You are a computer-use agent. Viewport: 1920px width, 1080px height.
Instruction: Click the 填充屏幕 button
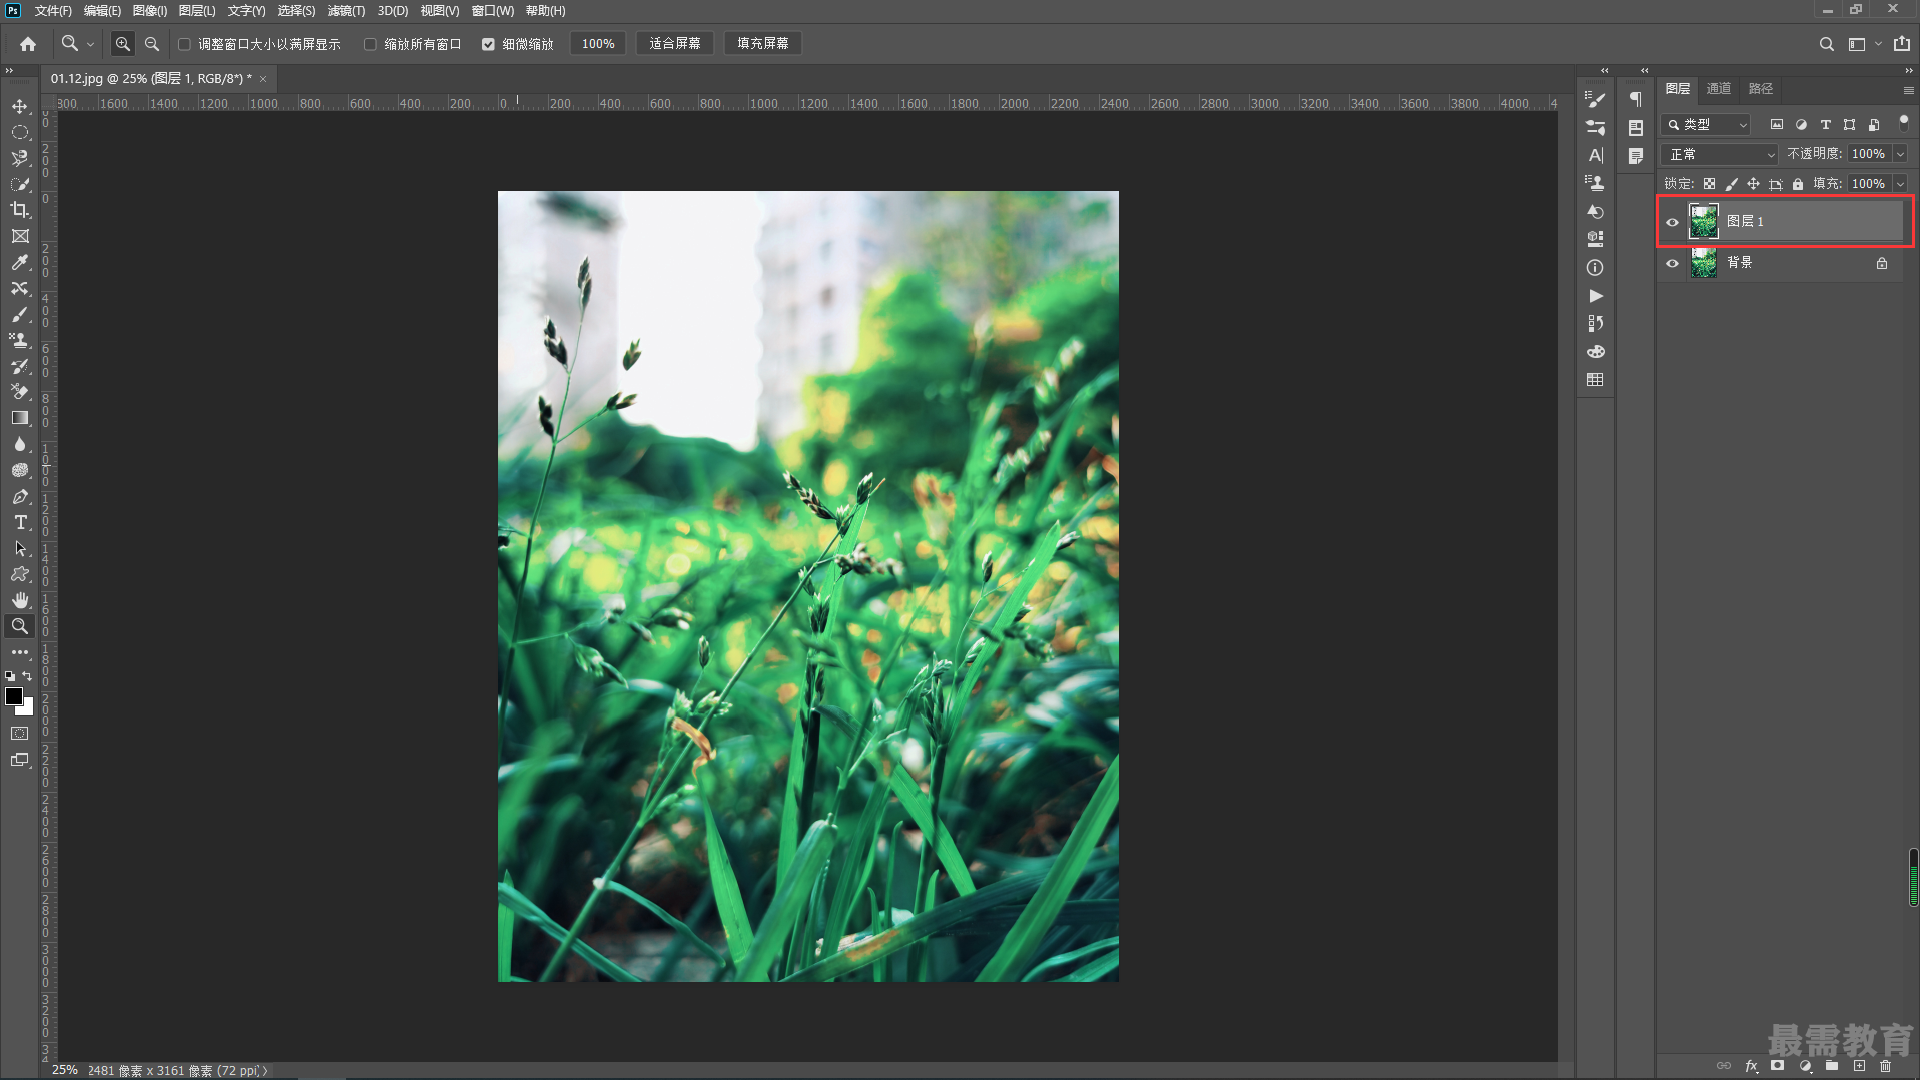click(763, 44)
